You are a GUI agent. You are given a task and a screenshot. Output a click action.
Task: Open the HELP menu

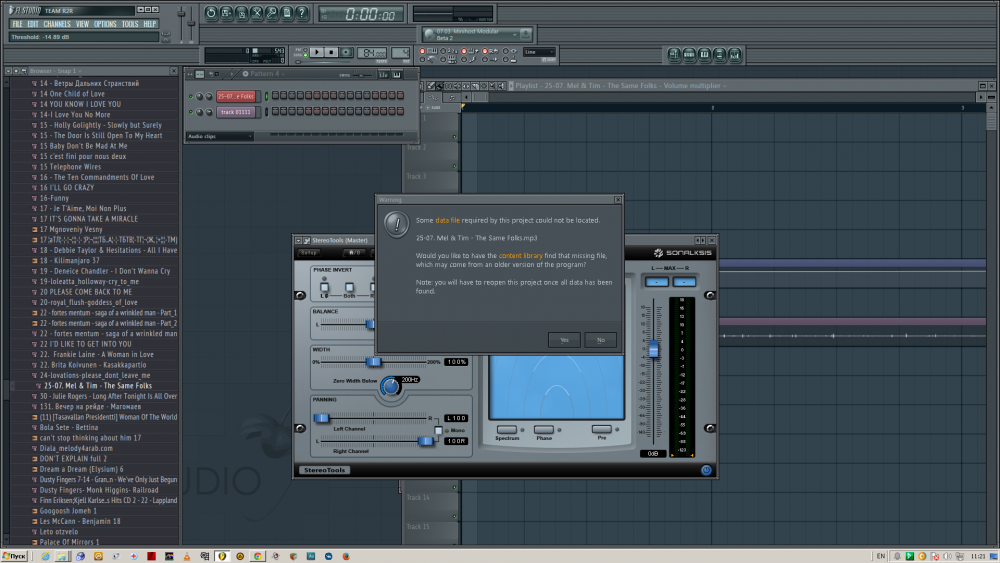pyautogui.click(x=150, y=24)
